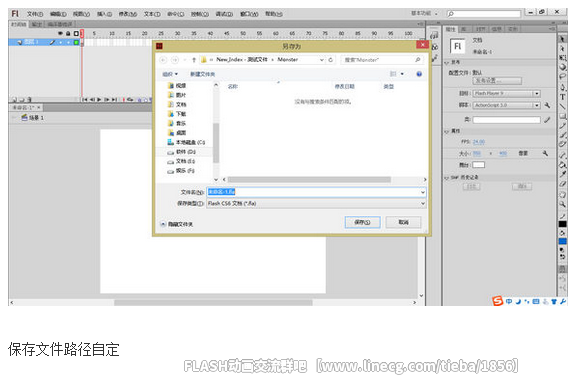Open the 帮助(H) menu

click(273, 14)
